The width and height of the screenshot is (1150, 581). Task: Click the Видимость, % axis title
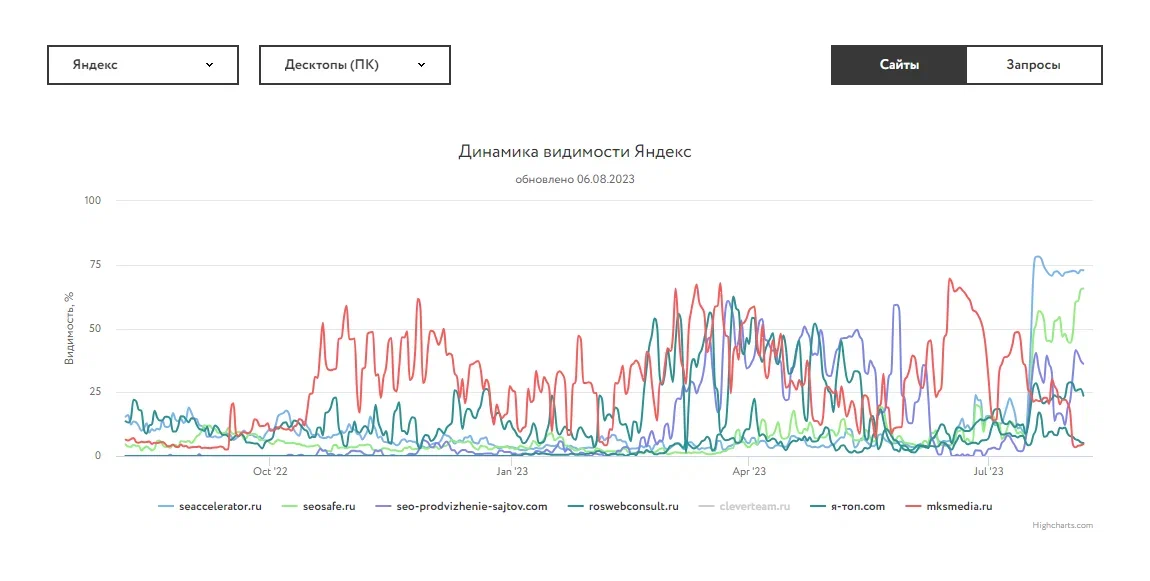[69, 328]
